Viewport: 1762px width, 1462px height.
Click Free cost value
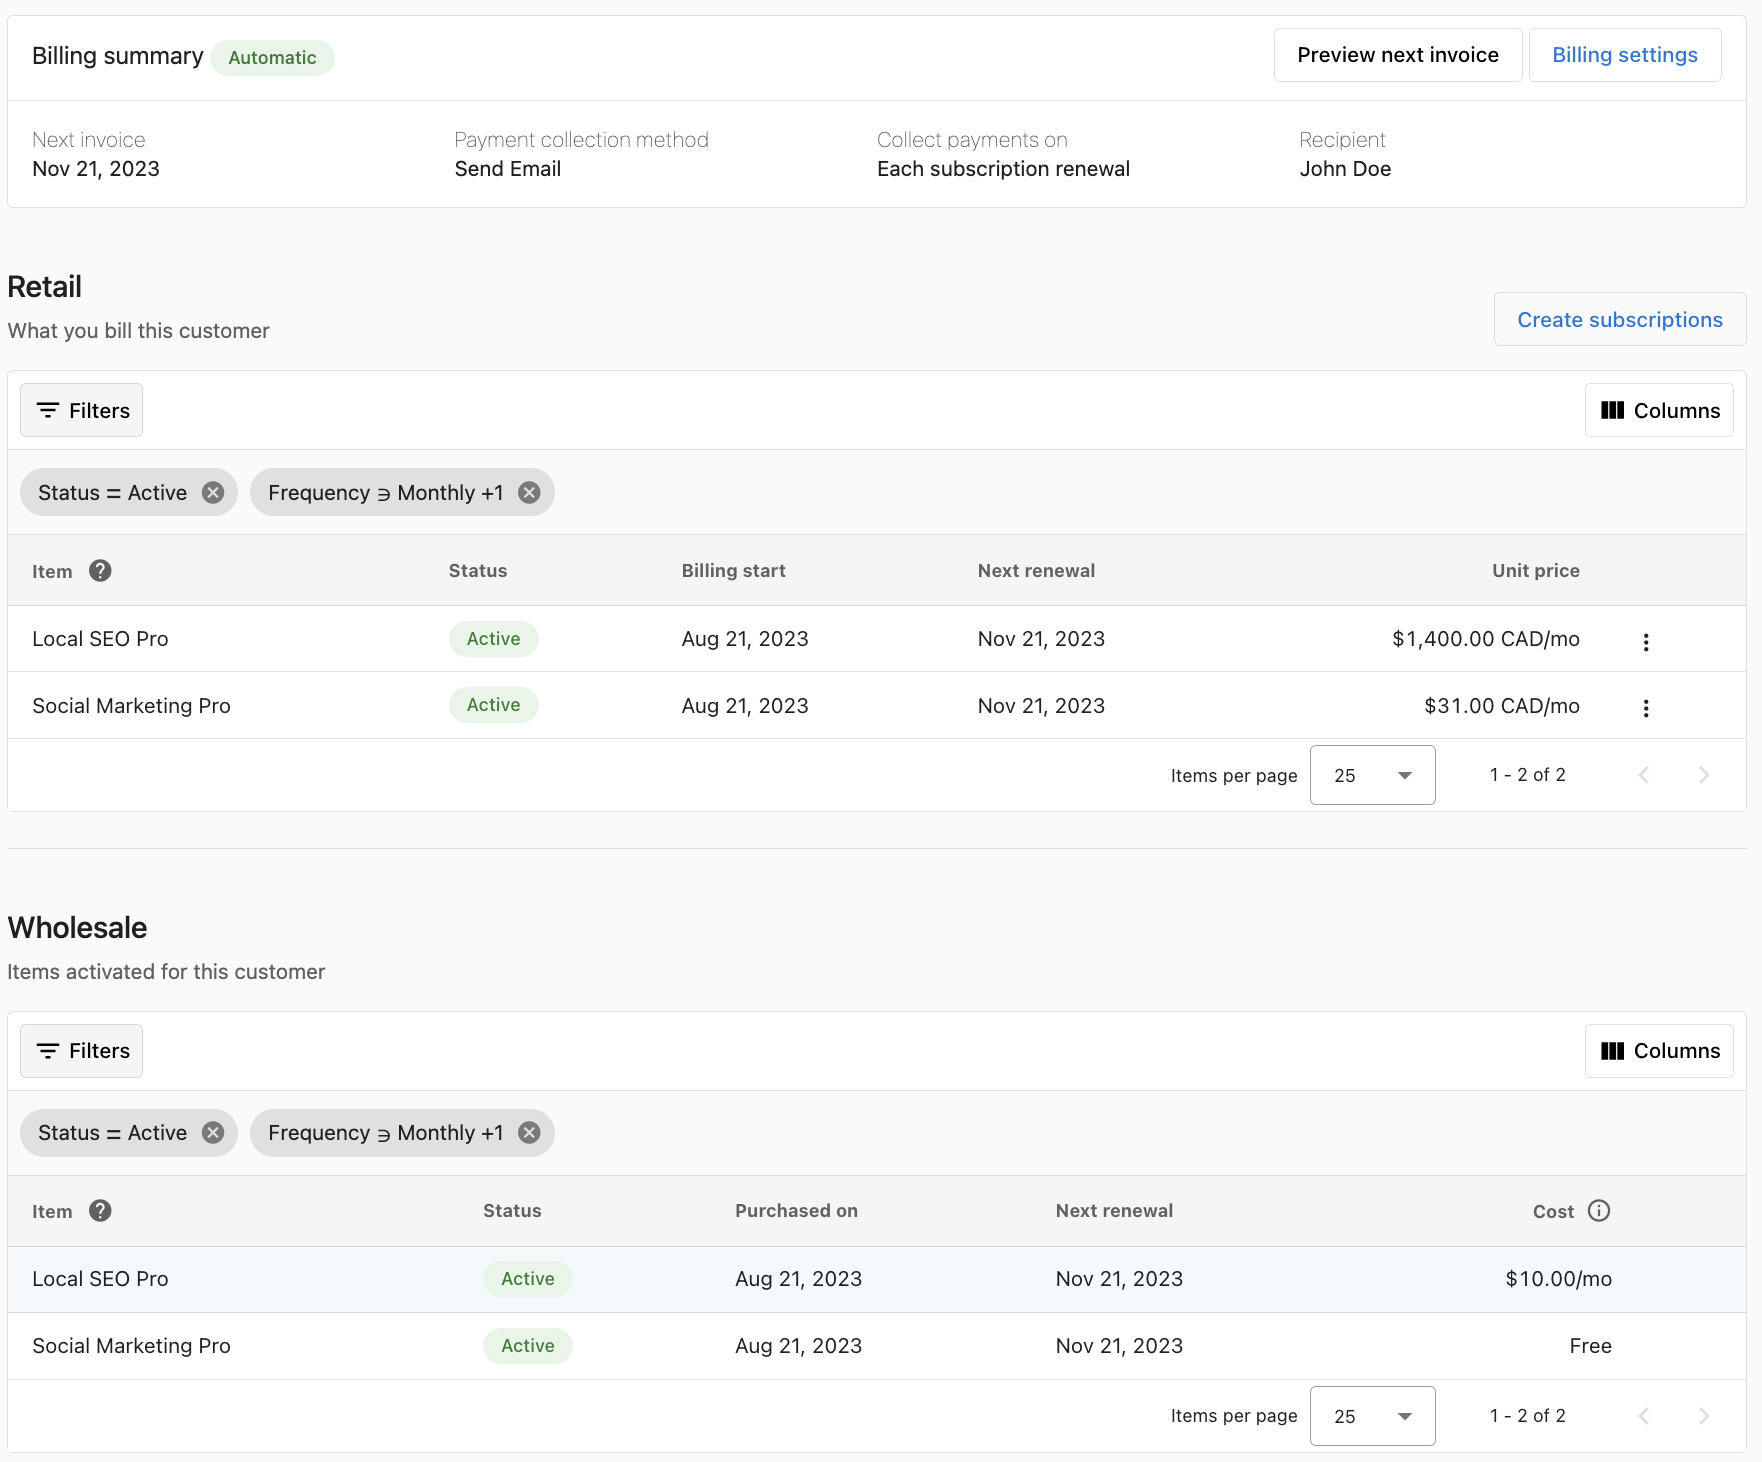point(1590,1346)
